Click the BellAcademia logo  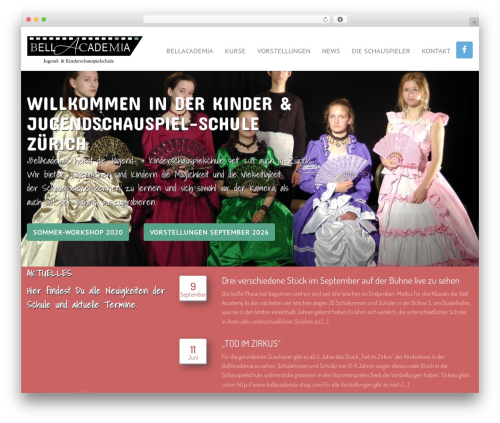point(85,50)
